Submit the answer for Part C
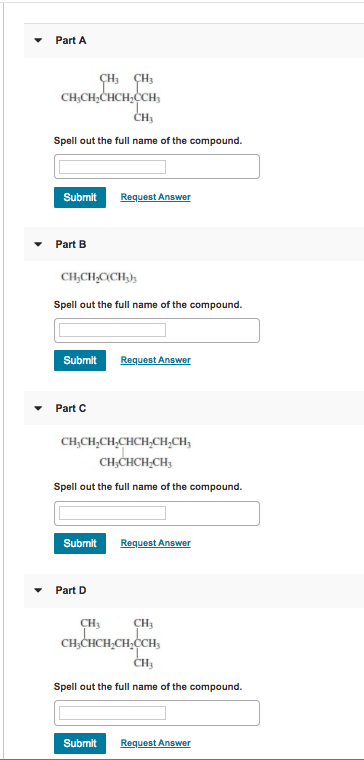The height and width of the screenshot is (760, 364). (x=80, y=543)
